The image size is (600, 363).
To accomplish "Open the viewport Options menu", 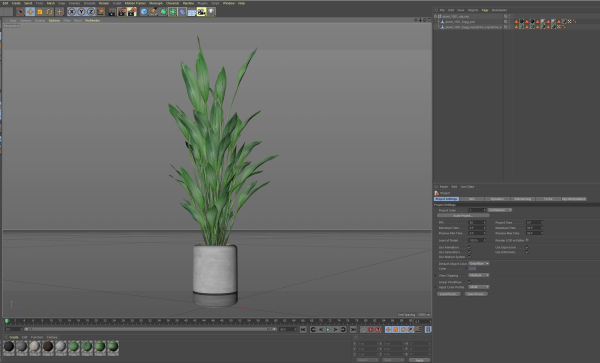I will coord(54,20).
